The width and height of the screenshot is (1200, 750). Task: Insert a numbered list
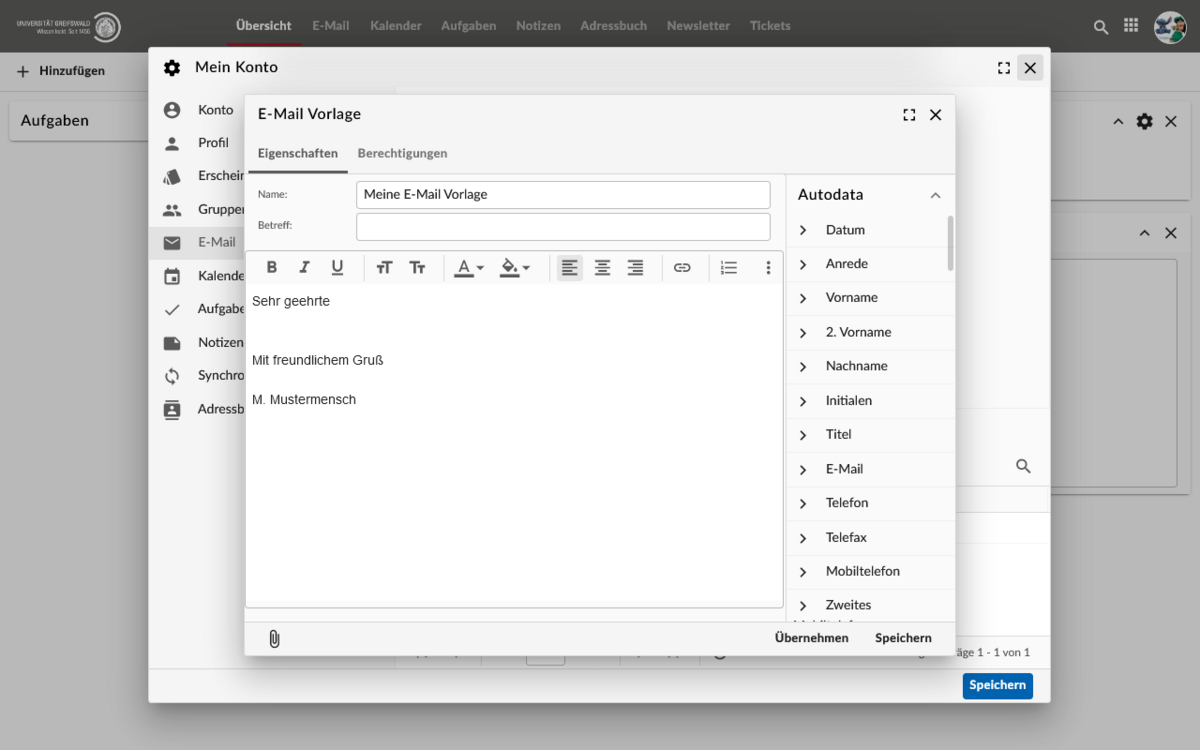tap(729, 268)
